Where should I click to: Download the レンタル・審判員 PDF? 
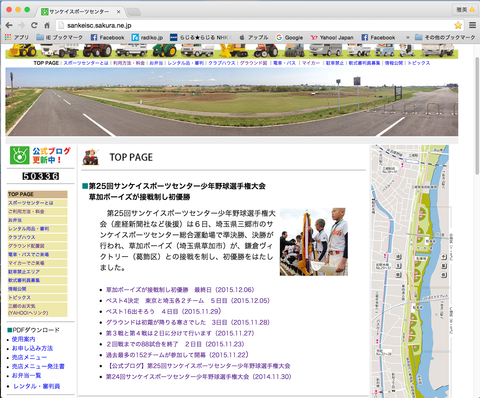tap(37, 386)
